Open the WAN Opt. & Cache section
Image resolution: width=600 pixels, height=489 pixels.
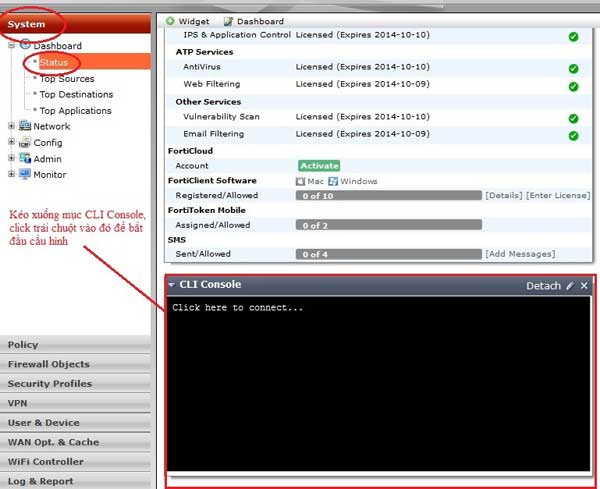[75, 442]
